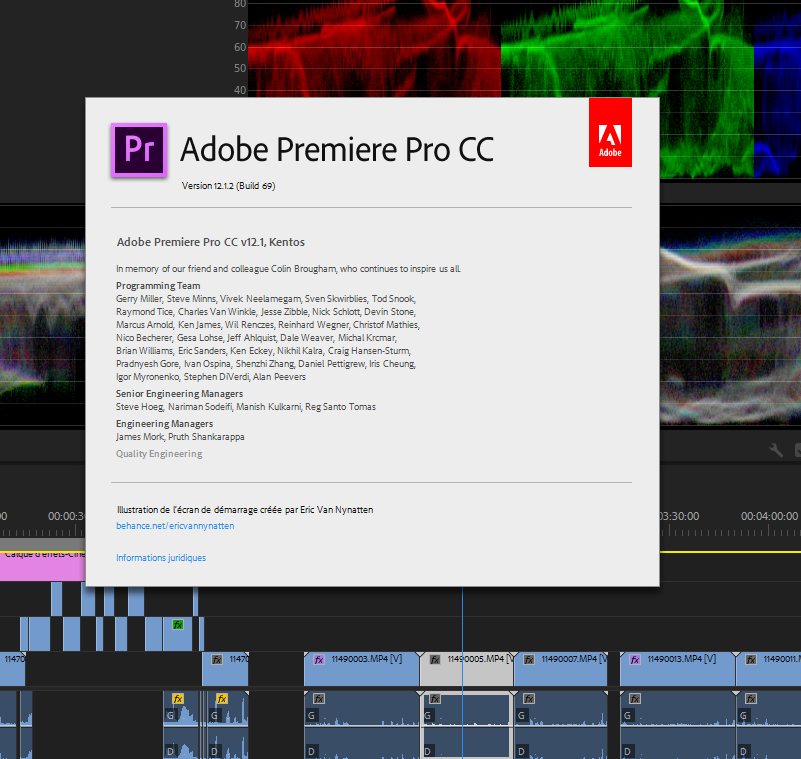Screen dimensions: 801x759
Task: Click the fx badge on video clip 11490005.MP4
Action: [x=435, y=659]
